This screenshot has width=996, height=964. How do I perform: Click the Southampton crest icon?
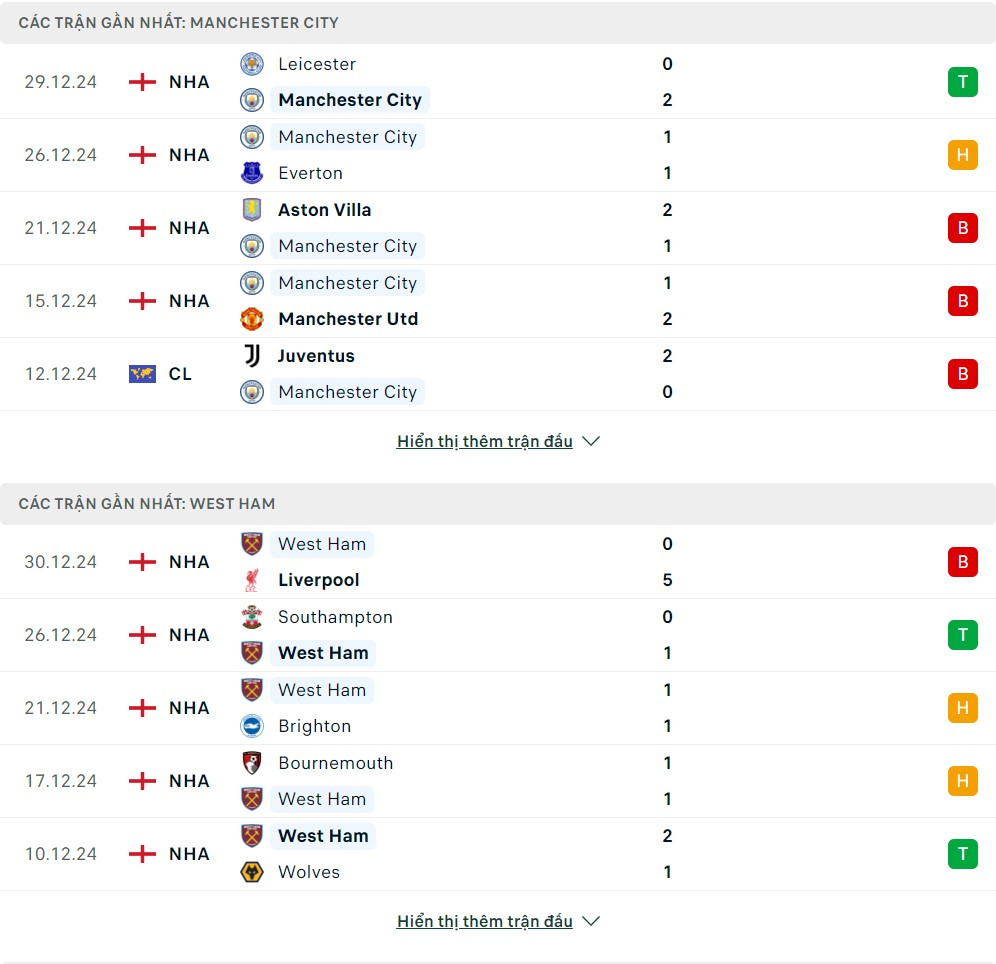pyautogui.click(x=252, y=617)
